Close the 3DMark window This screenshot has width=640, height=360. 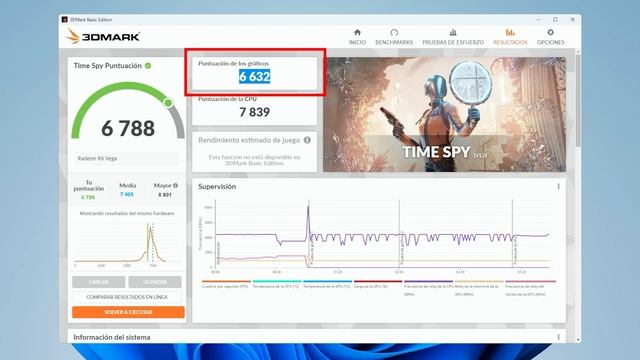573,20
